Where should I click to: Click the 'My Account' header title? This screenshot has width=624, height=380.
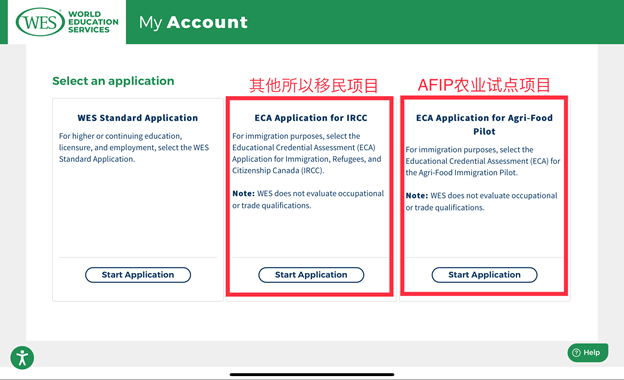click(x=193, y=22)
